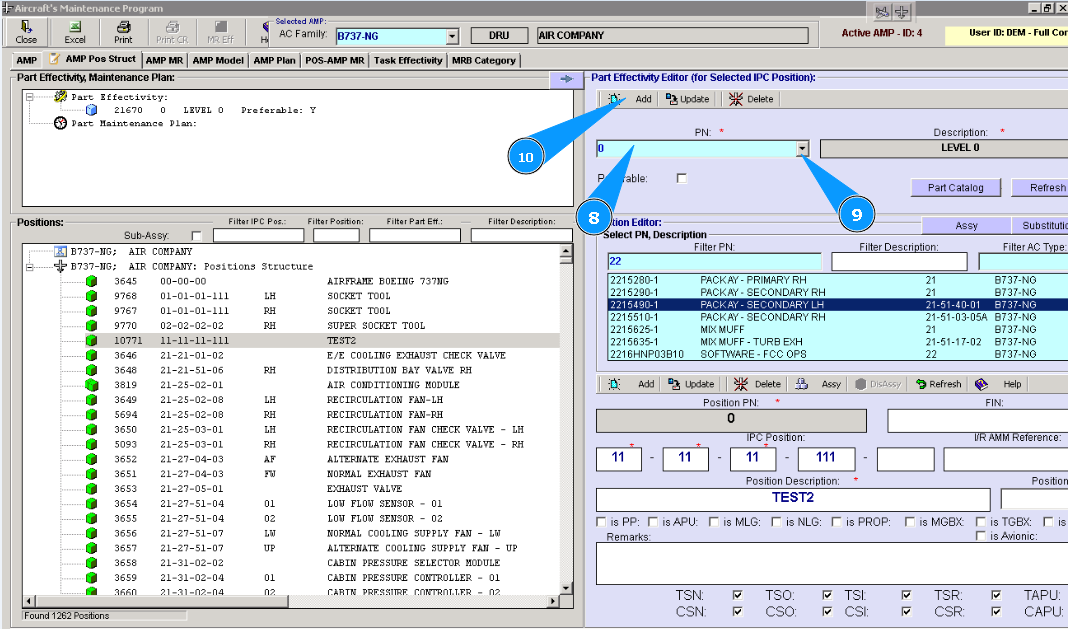Screen dimensions: 1068x630
Task: Open Help in the Position Editor toolbar
Action: point(1001,384)
